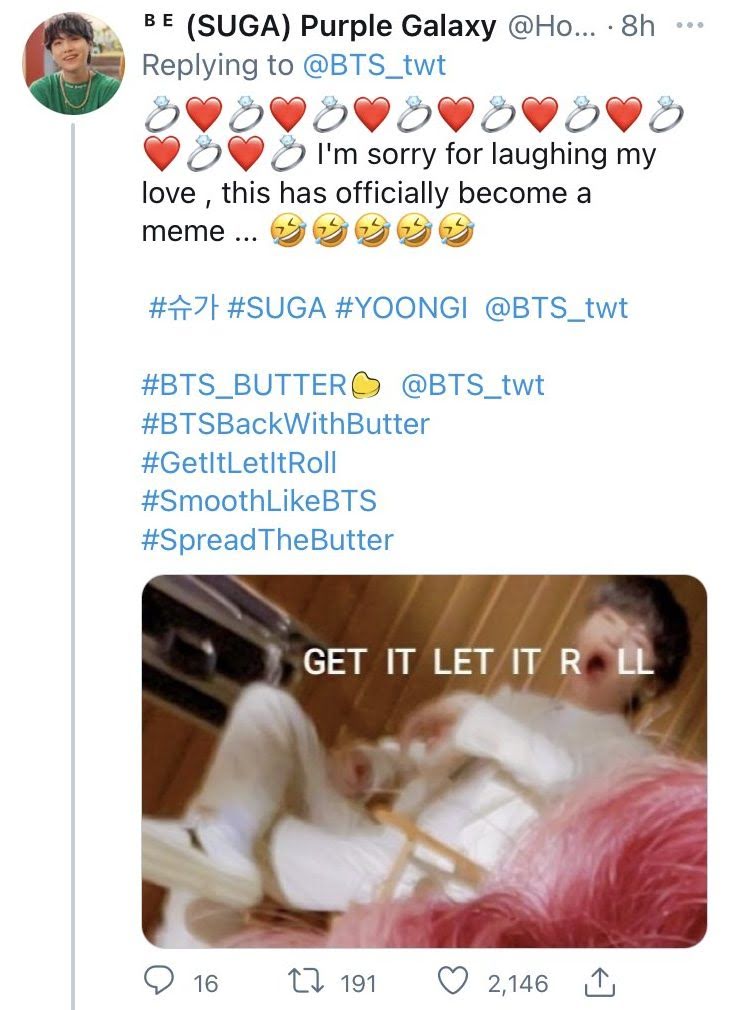Open the #SmoothLikeBTS hashtag

[x=259, y=501]
